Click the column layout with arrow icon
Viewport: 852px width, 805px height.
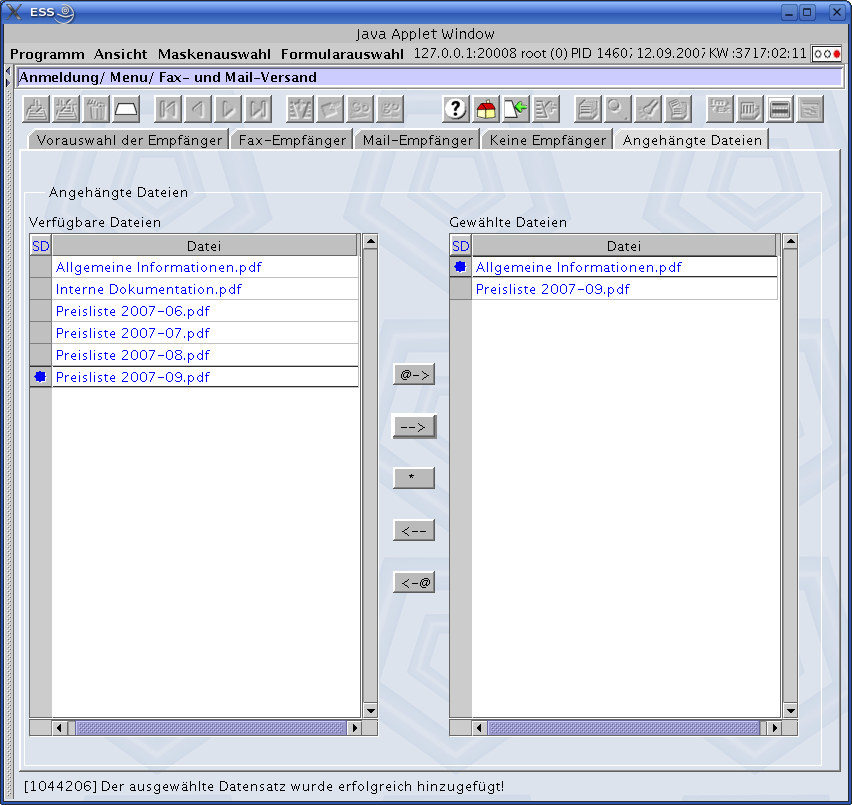(750, 109)
